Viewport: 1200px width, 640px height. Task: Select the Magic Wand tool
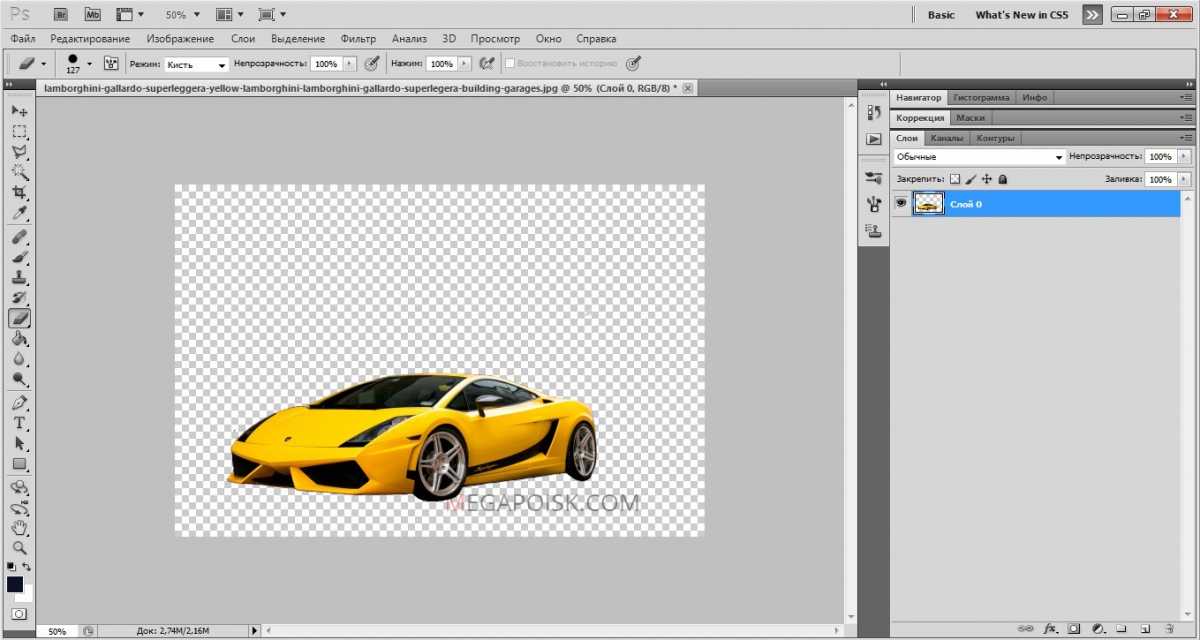point(19,172)
